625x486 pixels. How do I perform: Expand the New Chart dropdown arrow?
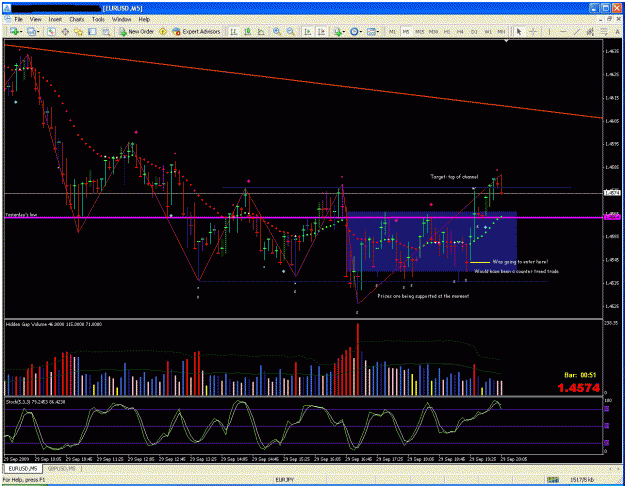click(x=21, y=32)
